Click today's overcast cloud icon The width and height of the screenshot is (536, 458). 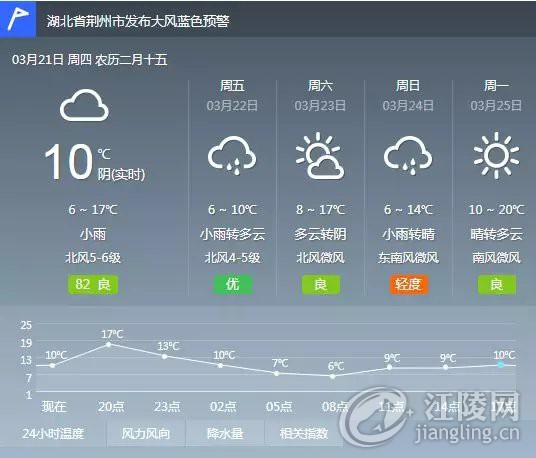tap(84, 105)
